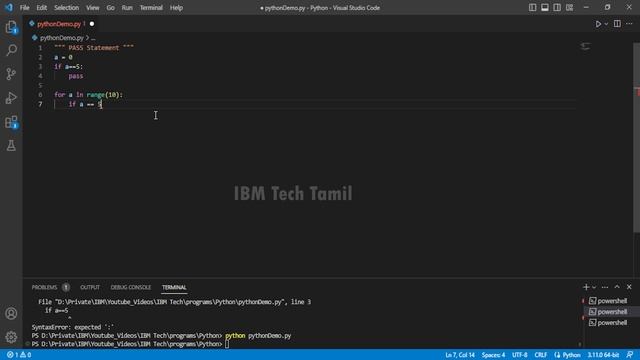Click Spaces: 4 indentation setting
The height and width of the screenshot is (360, 640).
click(x=493, y=355)
